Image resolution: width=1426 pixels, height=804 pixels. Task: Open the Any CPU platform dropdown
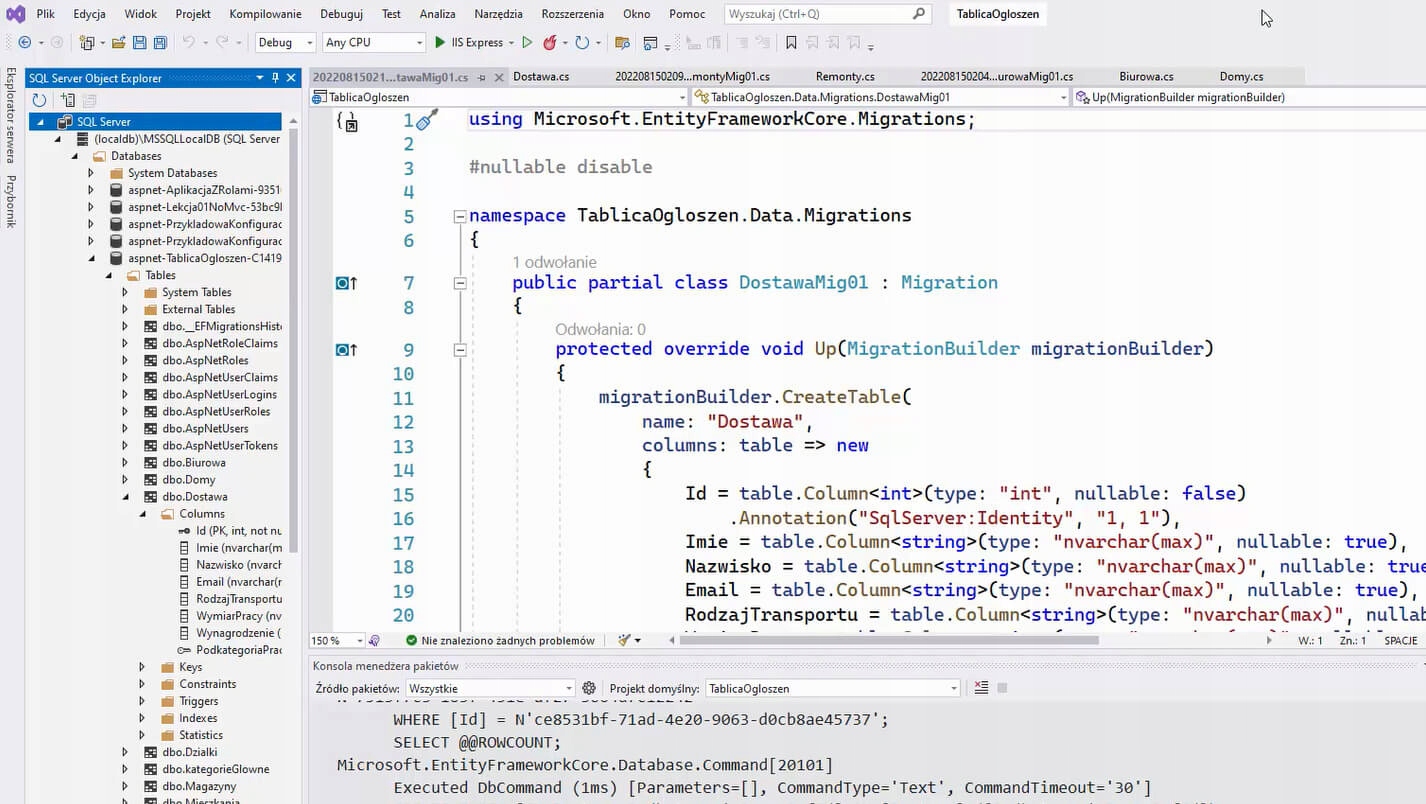pyautogui.click(x=374, y=43)
